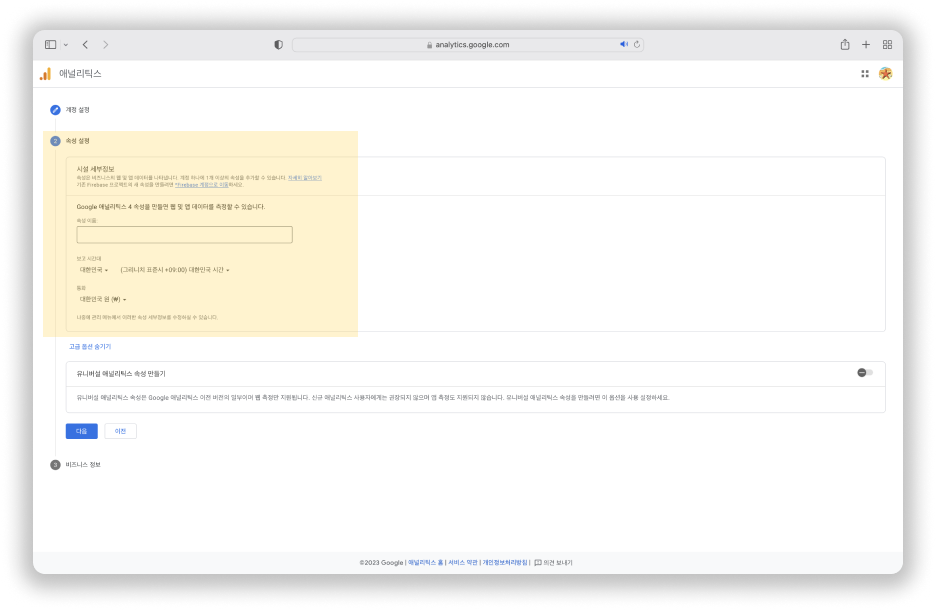The image size is (936, 610).
Task: Focus the analytics.google.com address bar
Action: pyautogui.click(x=467, y=45)
